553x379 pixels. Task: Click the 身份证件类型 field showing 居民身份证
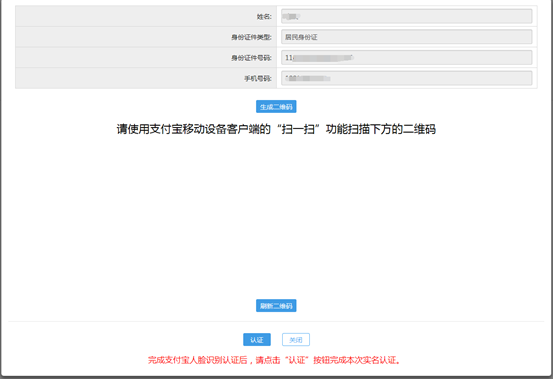(407, 37)
